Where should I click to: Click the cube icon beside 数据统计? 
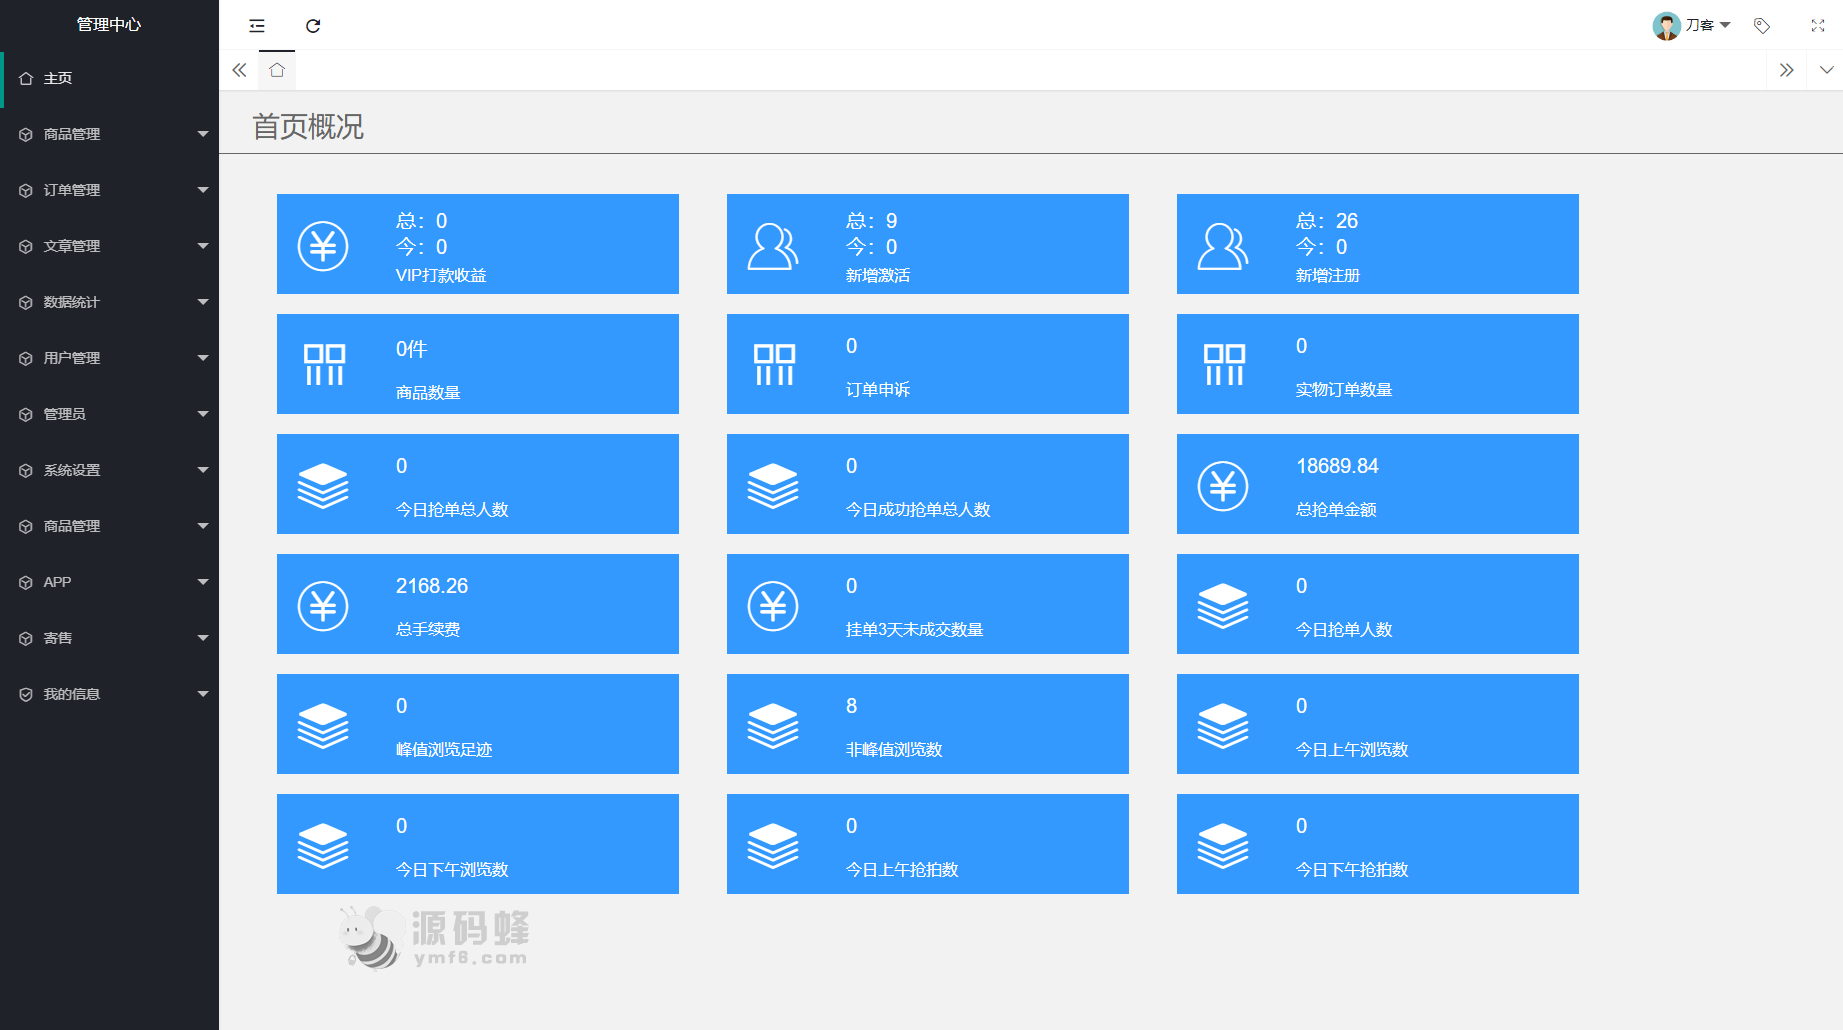coord(26,302)
